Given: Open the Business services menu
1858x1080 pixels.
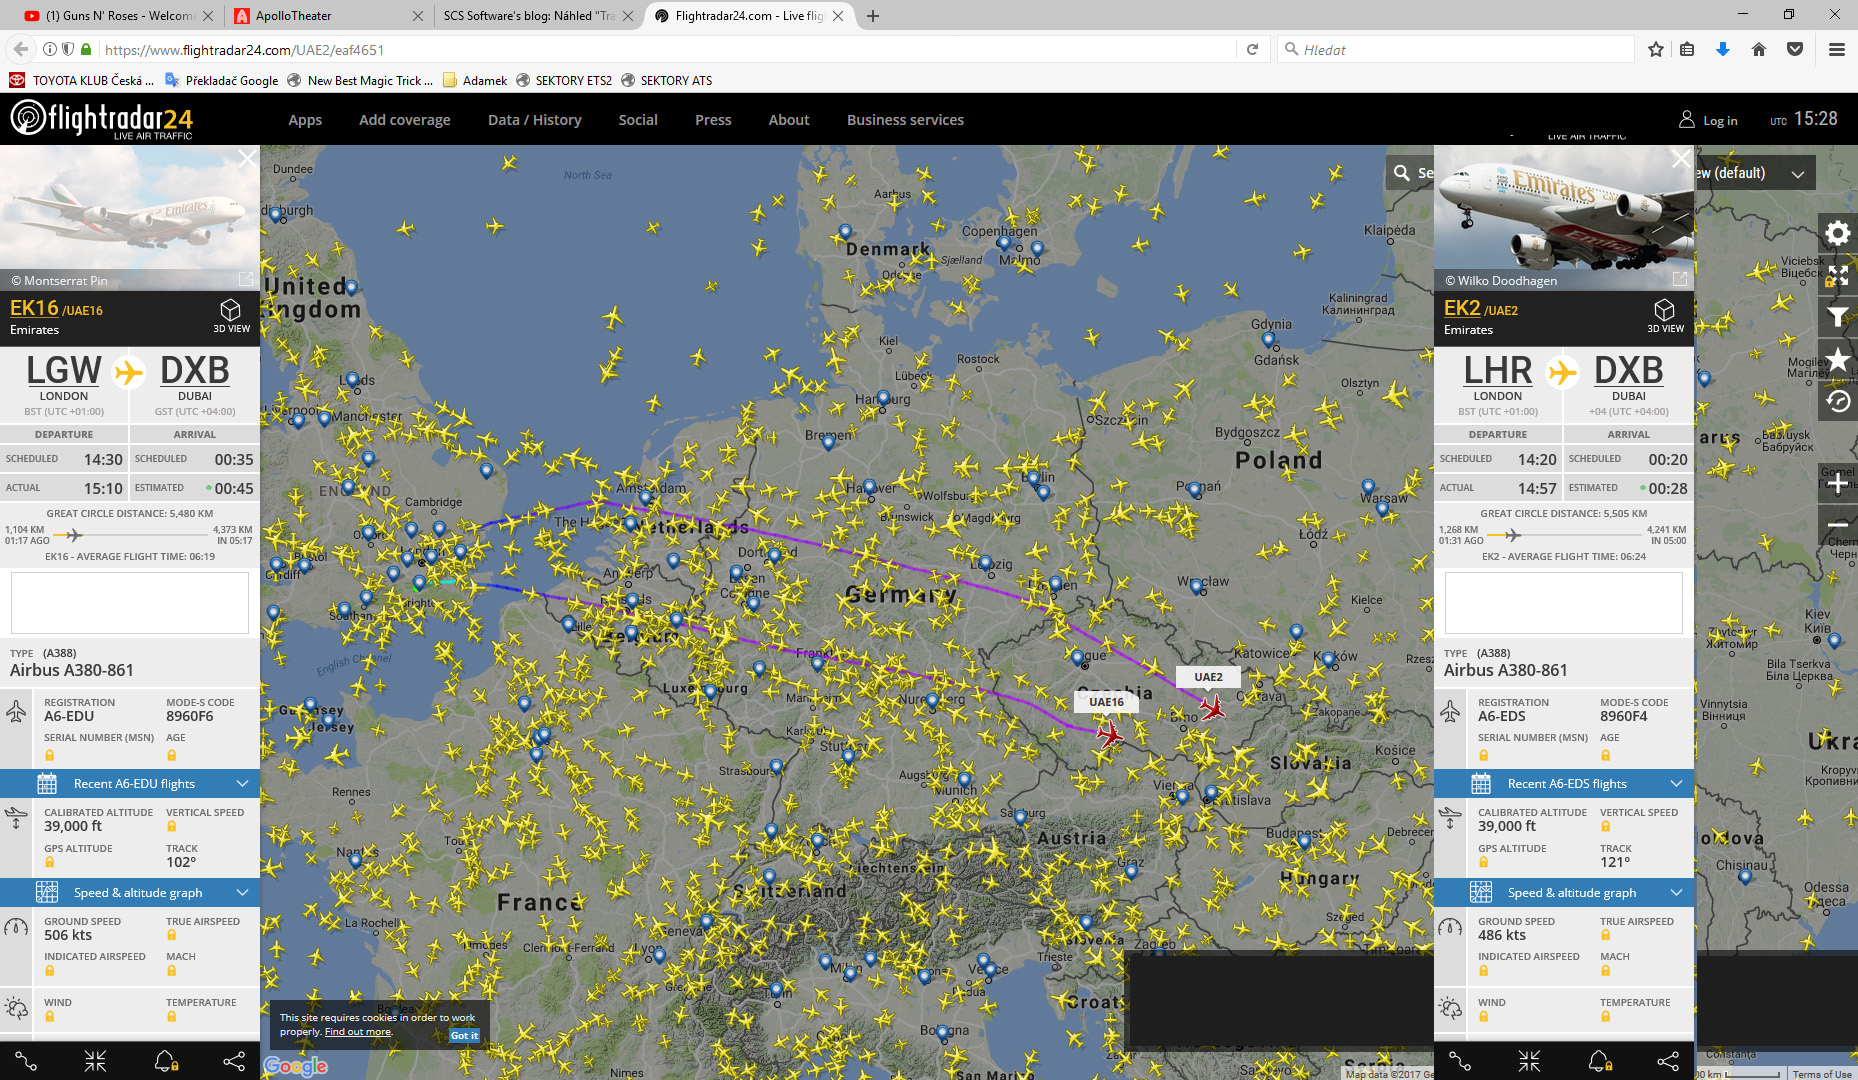Looking at the screenshot, I should (905, 120).
